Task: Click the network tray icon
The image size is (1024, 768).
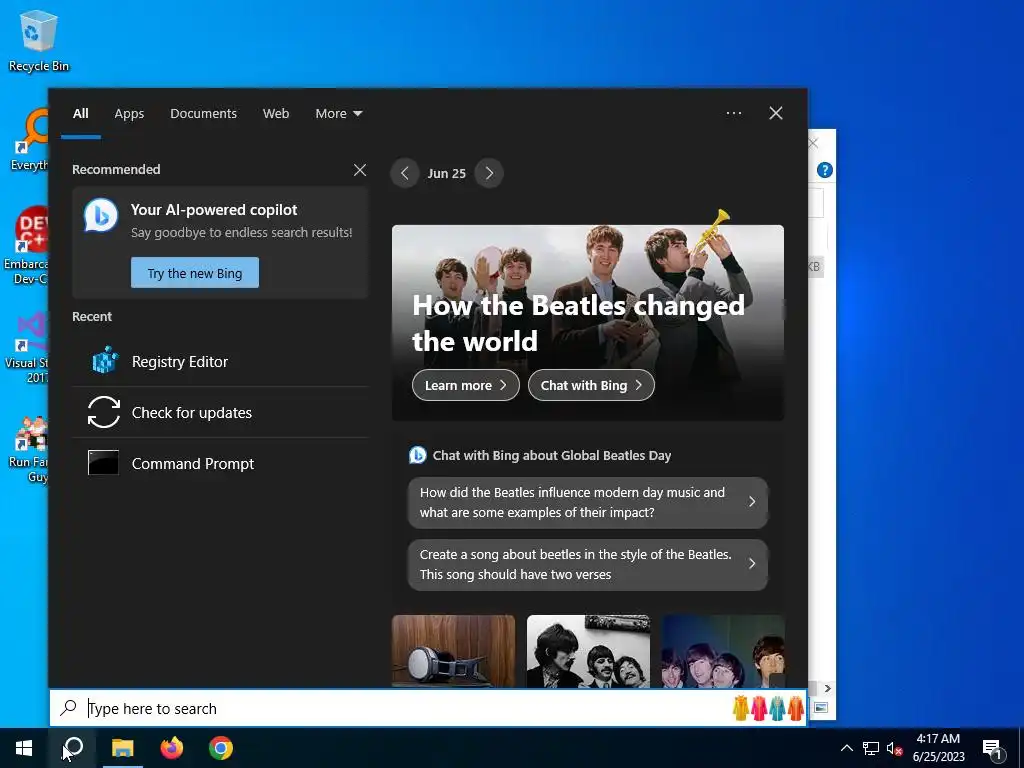Action: coord(871,748)
